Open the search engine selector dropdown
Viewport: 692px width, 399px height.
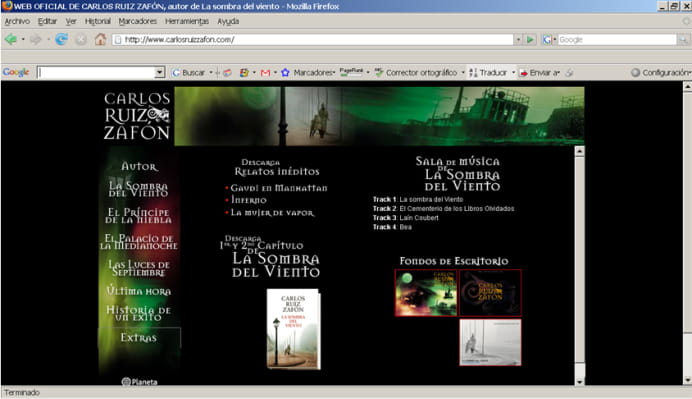[555, 40]
